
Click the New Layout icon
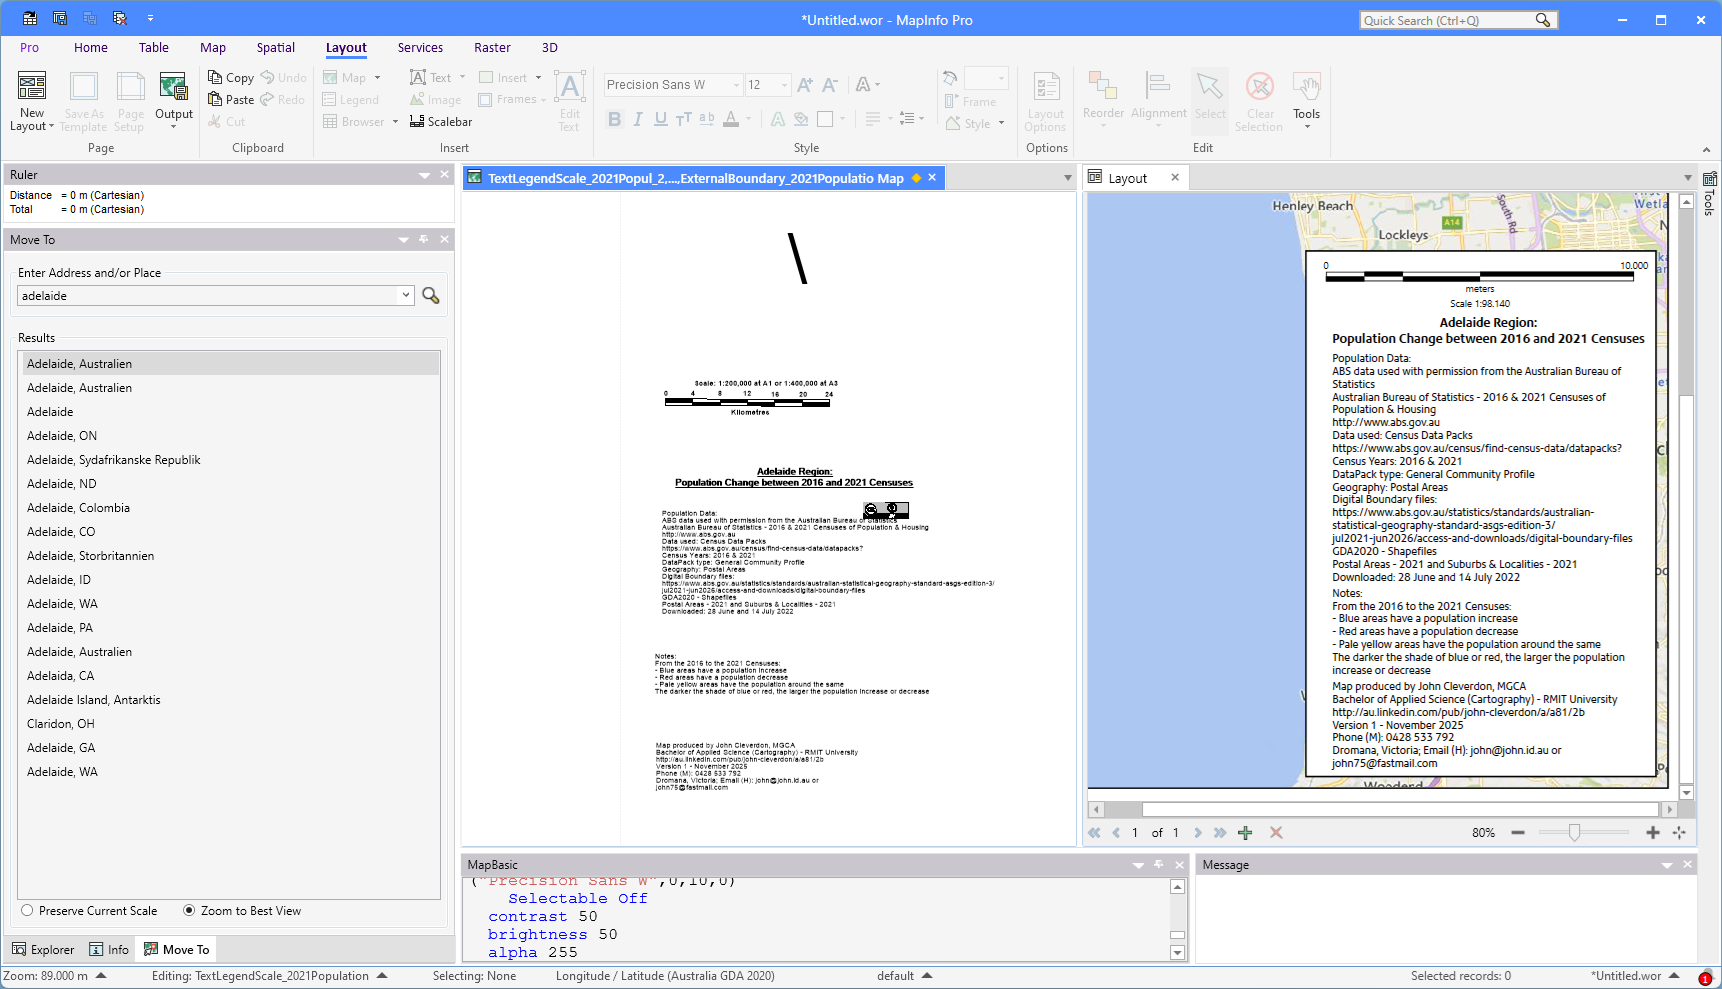pos(32,87)
